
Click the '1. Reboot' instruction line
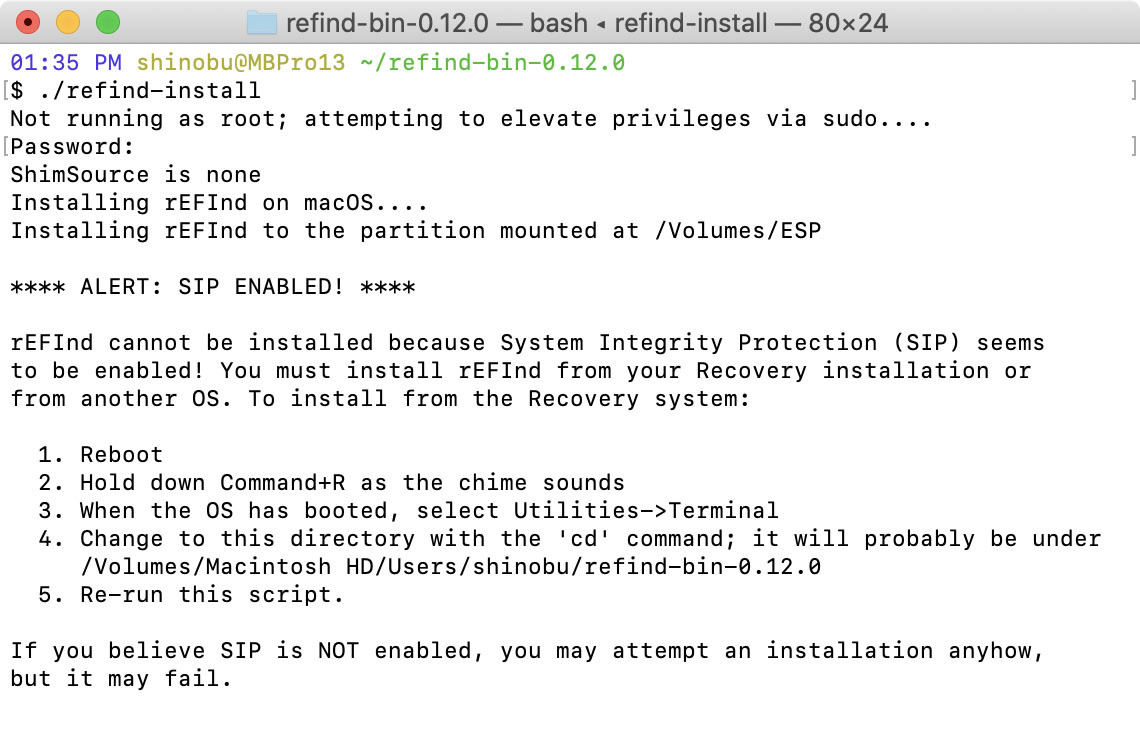tap(101, 455)
